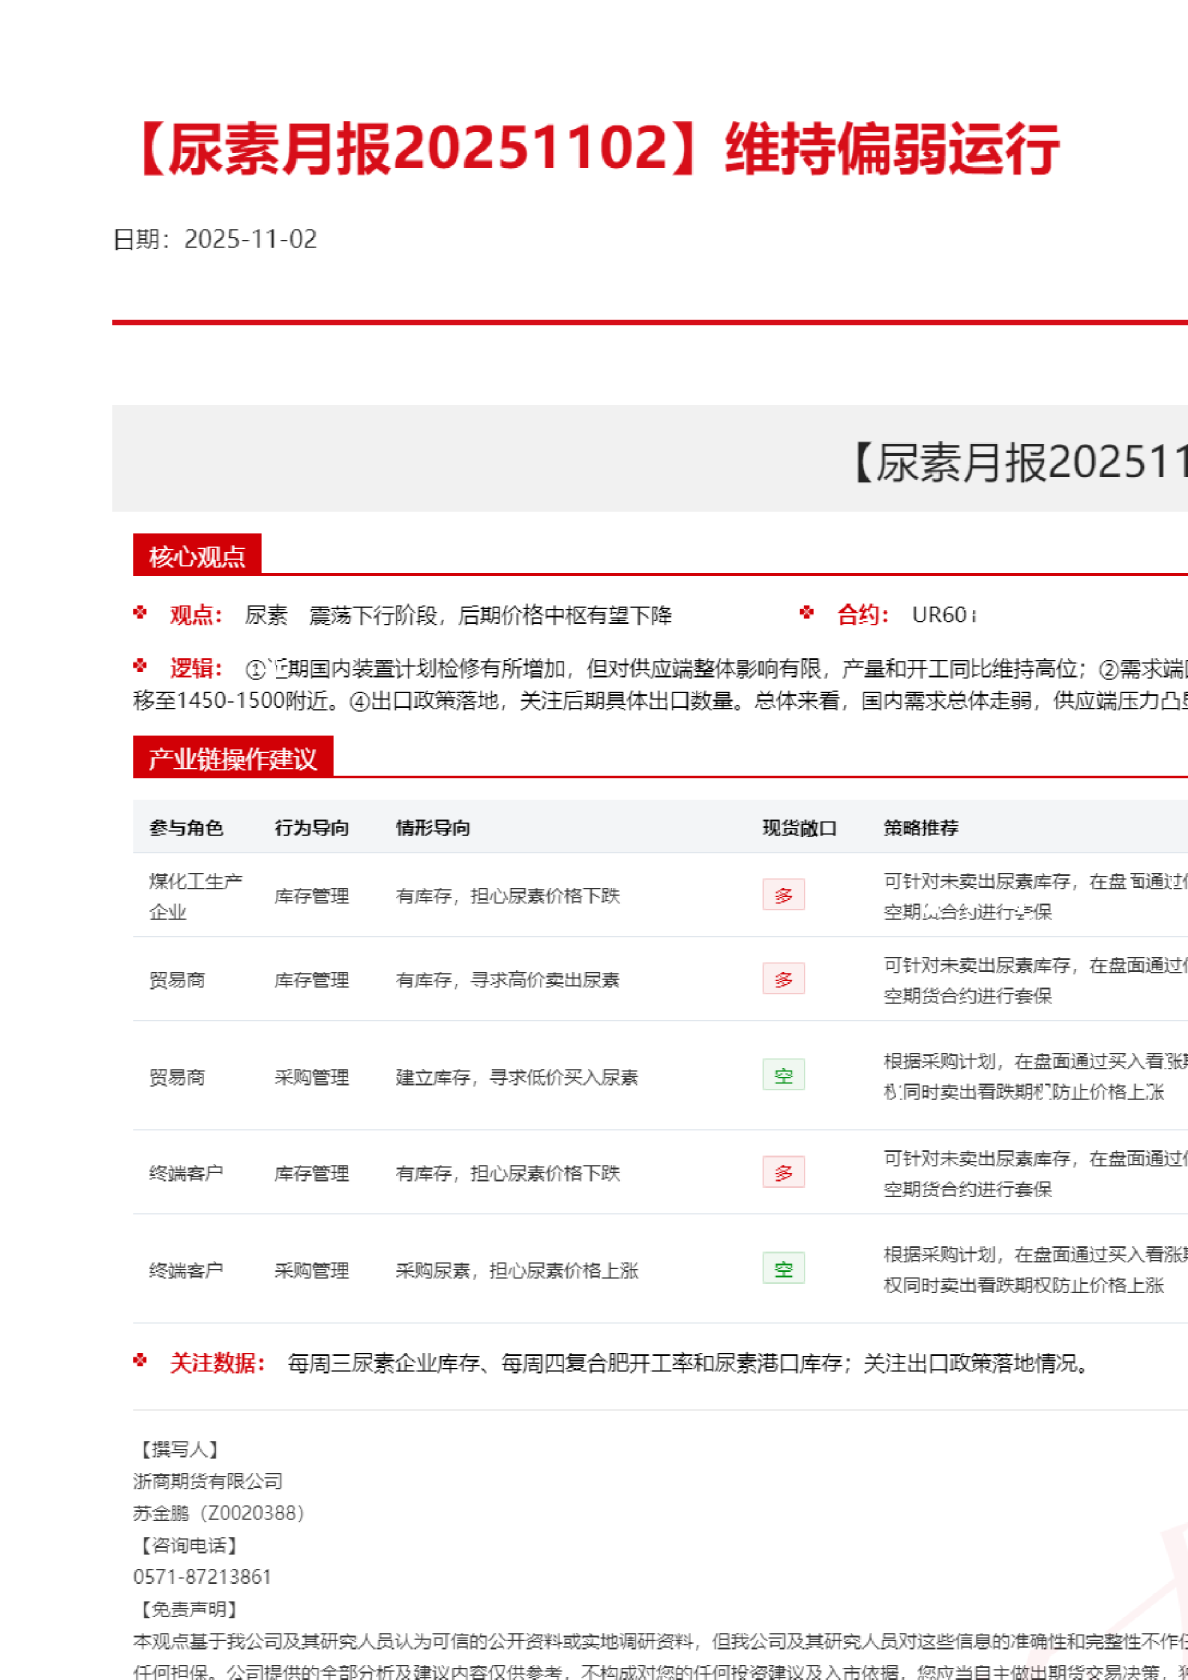1188x1680 pixels.
Task: Click the 煤化工生产企业 role cell
Action: coord(196,896)
